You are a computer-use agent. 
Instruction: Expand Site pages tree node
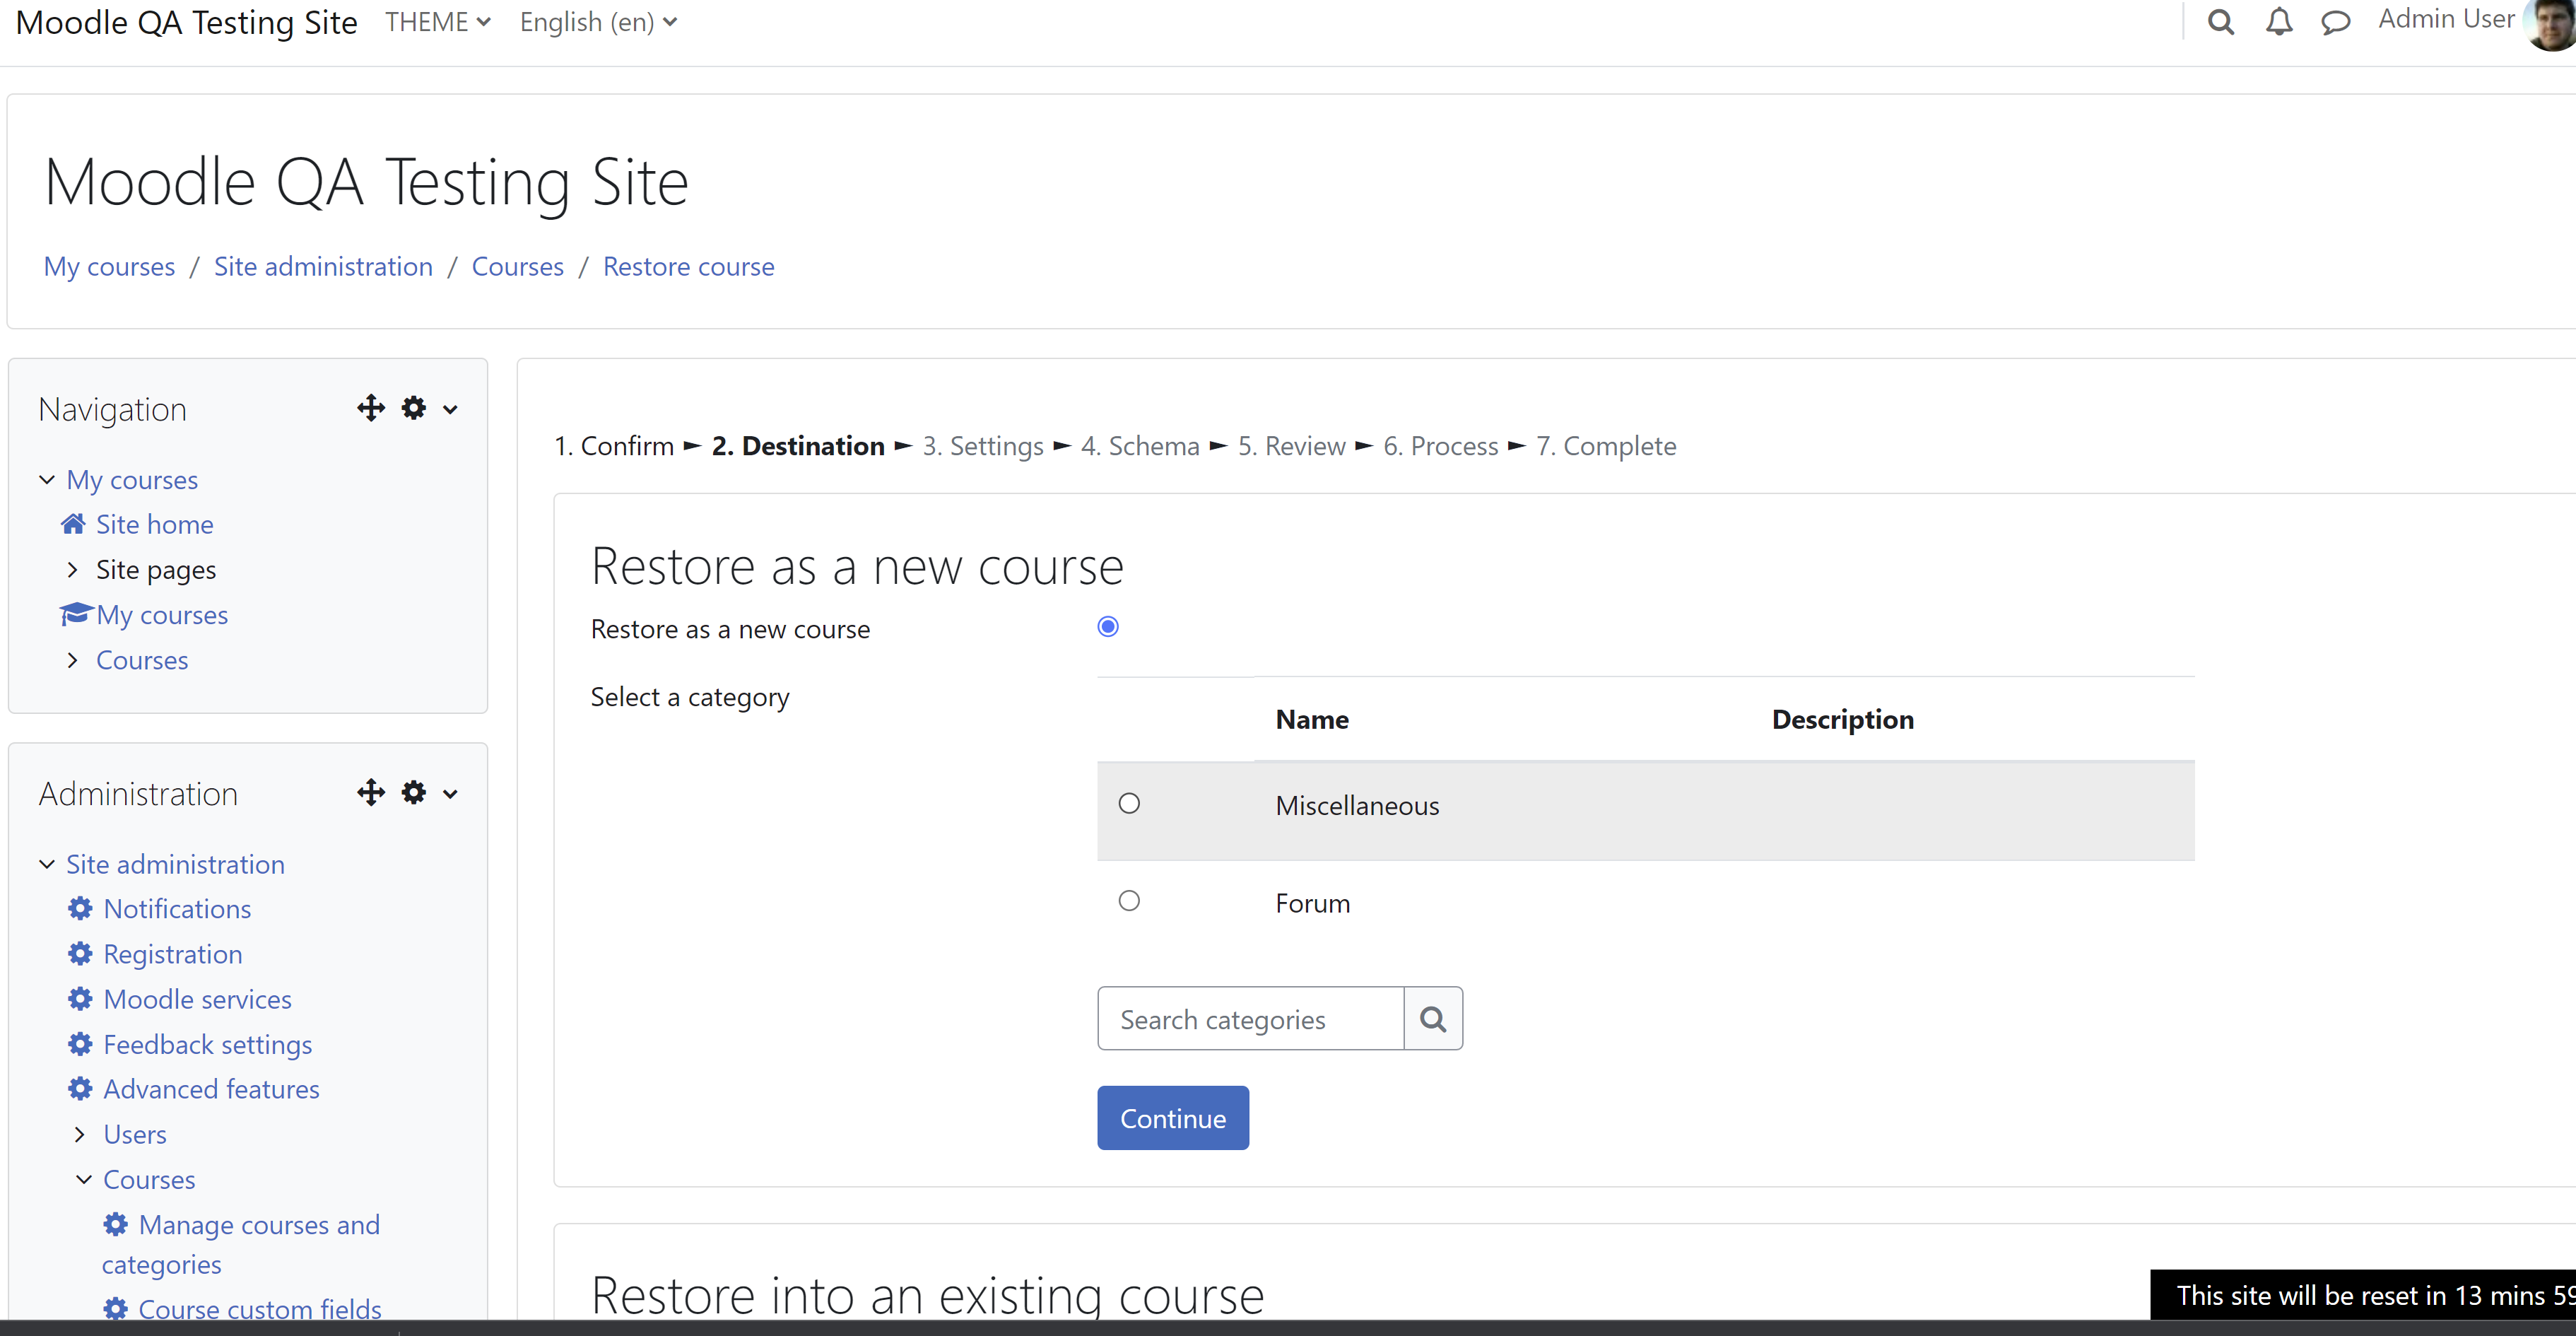click(x=72, y=569)
